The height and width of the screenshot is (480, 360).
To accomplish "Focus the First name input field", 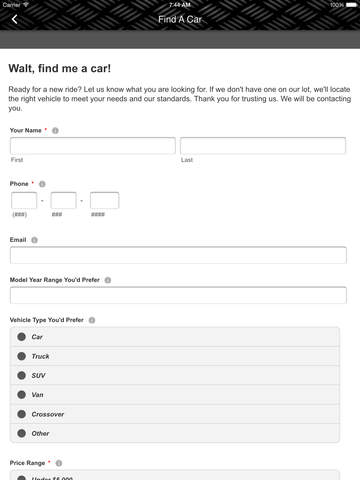I will tap(93, 146).
